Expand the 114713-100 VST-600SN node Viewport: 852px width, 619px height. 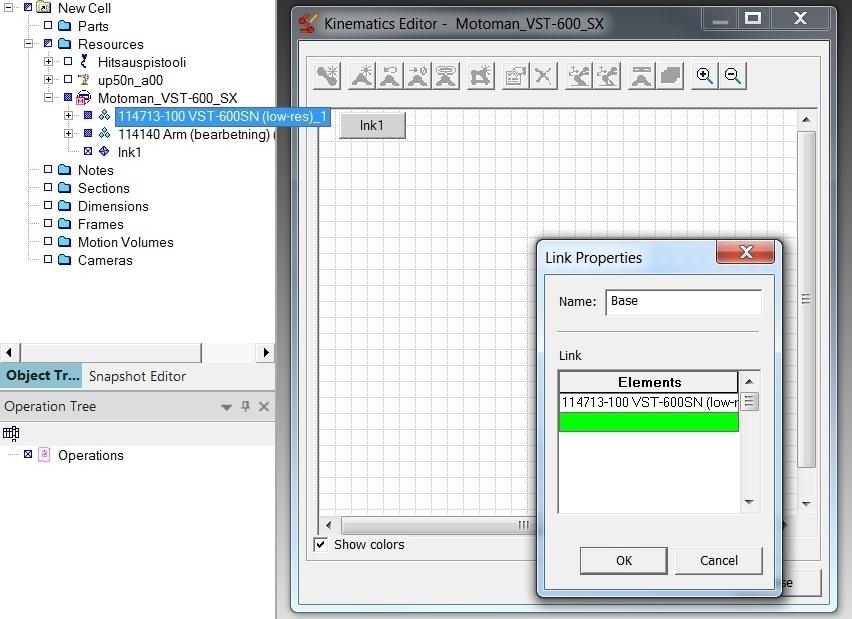(68, 115)
